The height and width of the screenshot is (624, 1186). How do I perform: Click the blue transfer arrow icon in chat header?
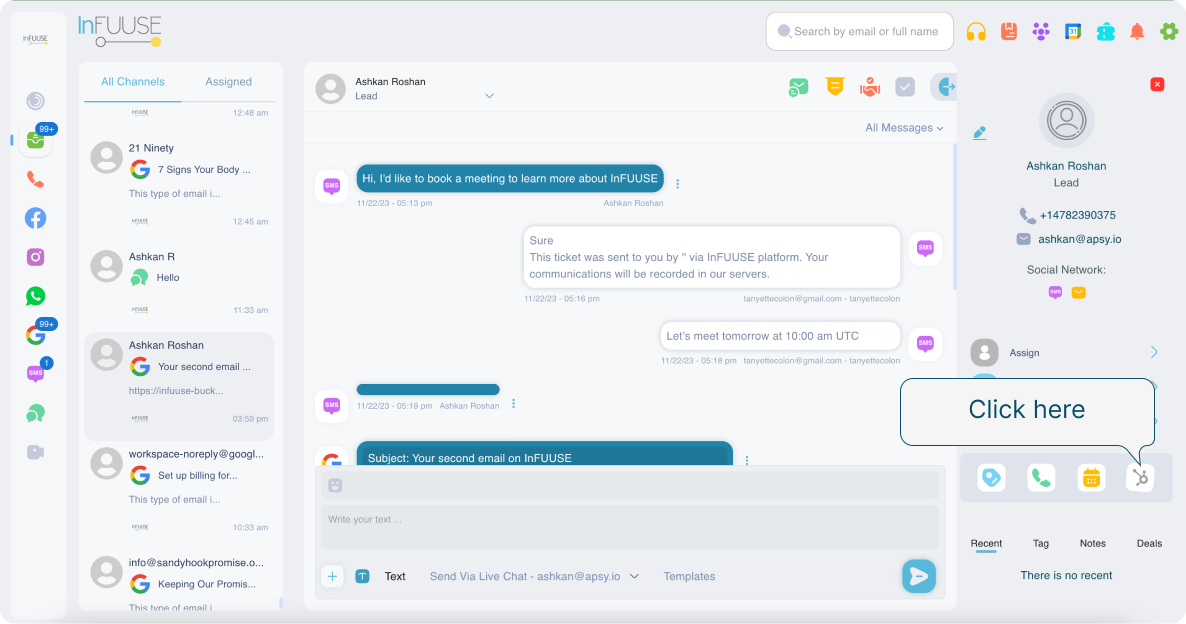(x=945, y=87)
